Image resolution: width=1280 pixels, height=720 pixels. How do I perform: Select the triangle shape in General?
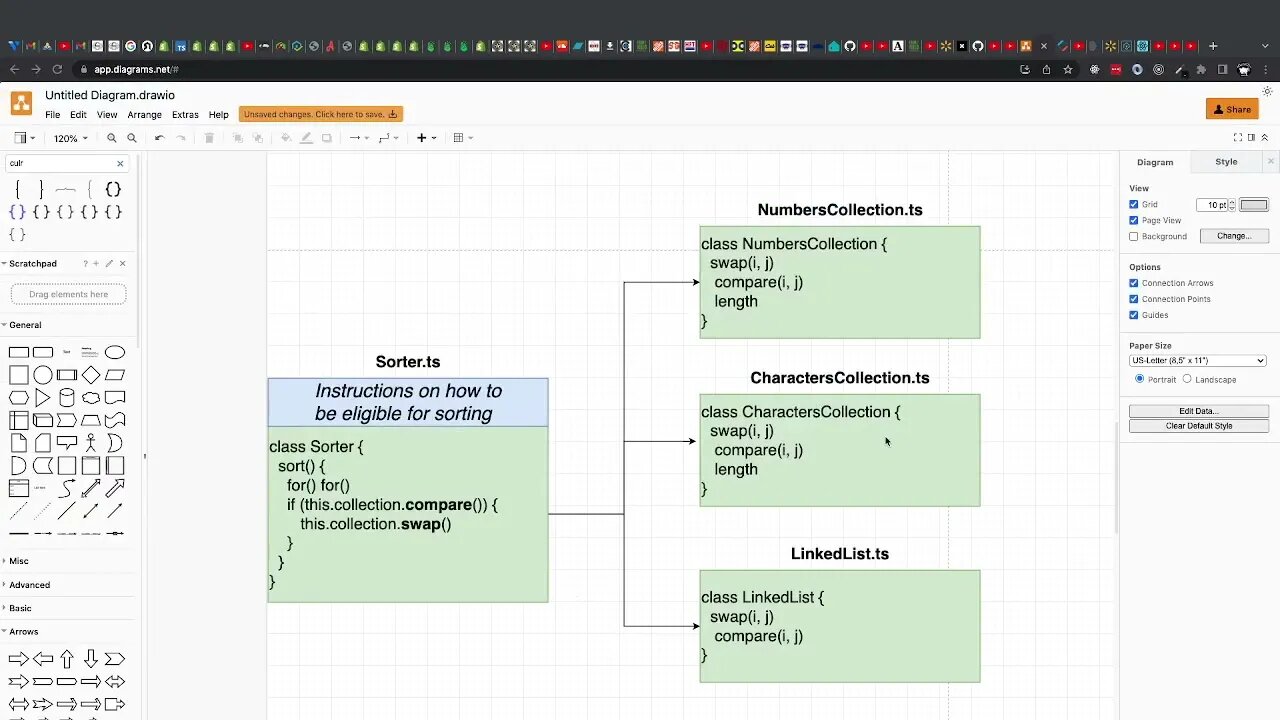(x=43, y=398)
